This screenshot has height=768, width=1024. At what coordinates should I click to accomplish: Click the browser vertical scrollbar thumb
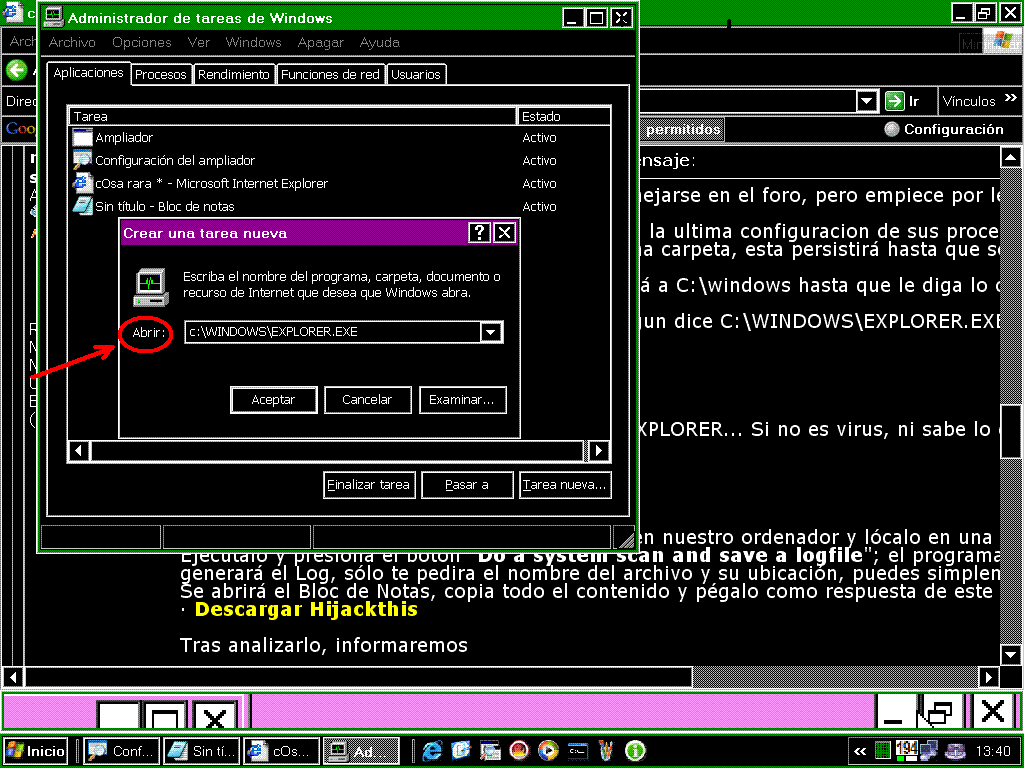point(1010,431)
